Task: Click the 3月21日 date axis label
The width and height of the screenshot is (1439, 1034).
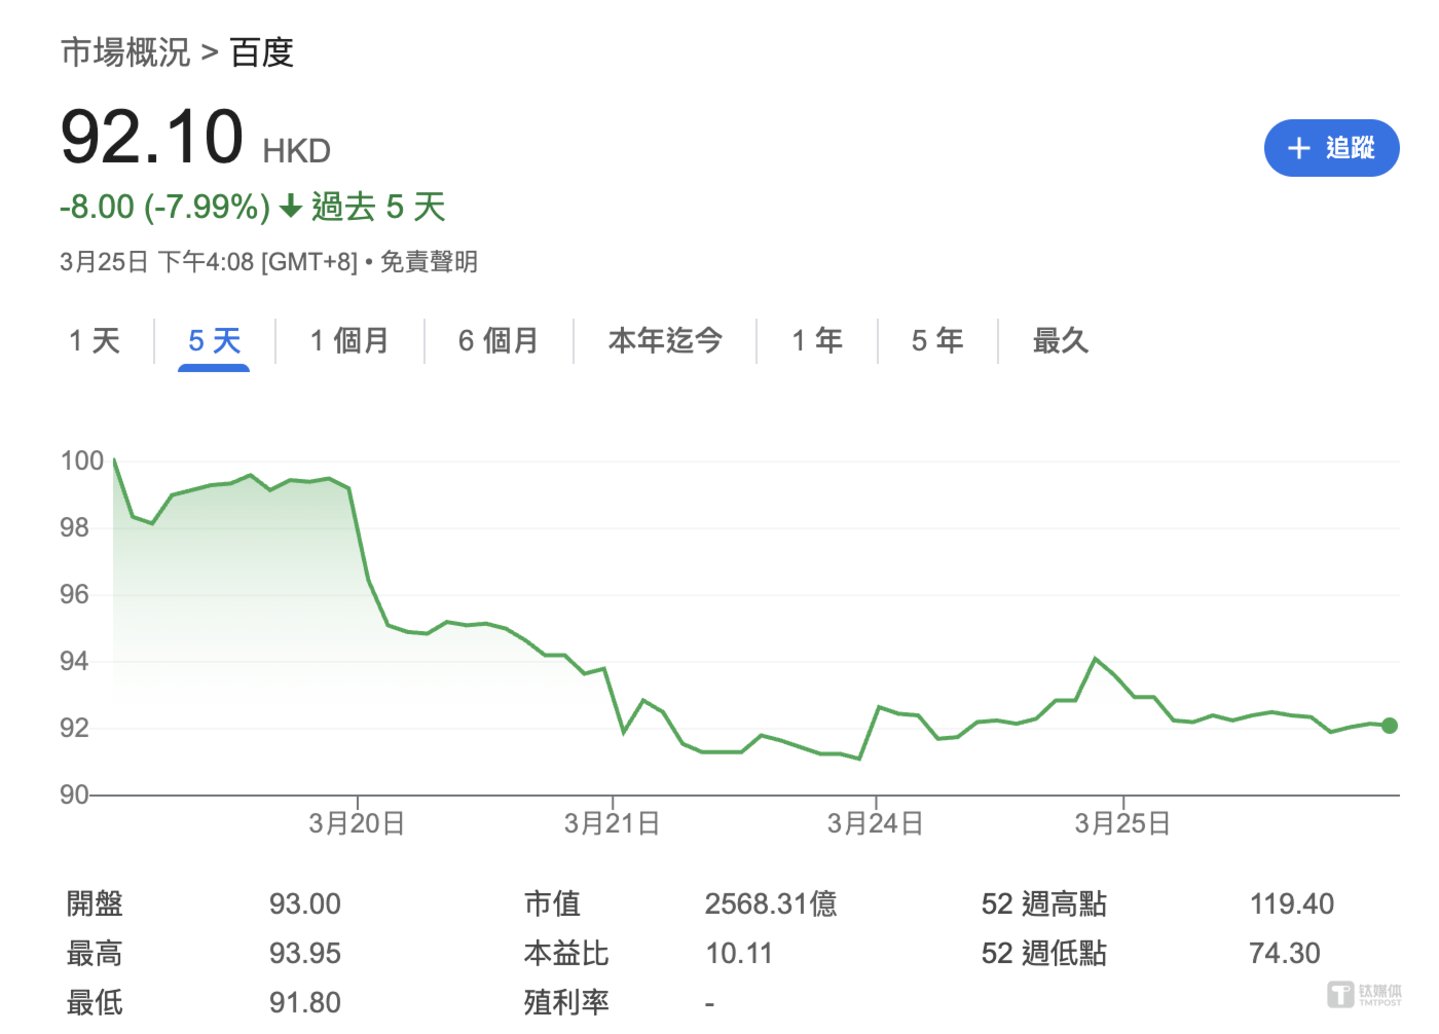Action: pyautogui.click(x=612, y=823)
